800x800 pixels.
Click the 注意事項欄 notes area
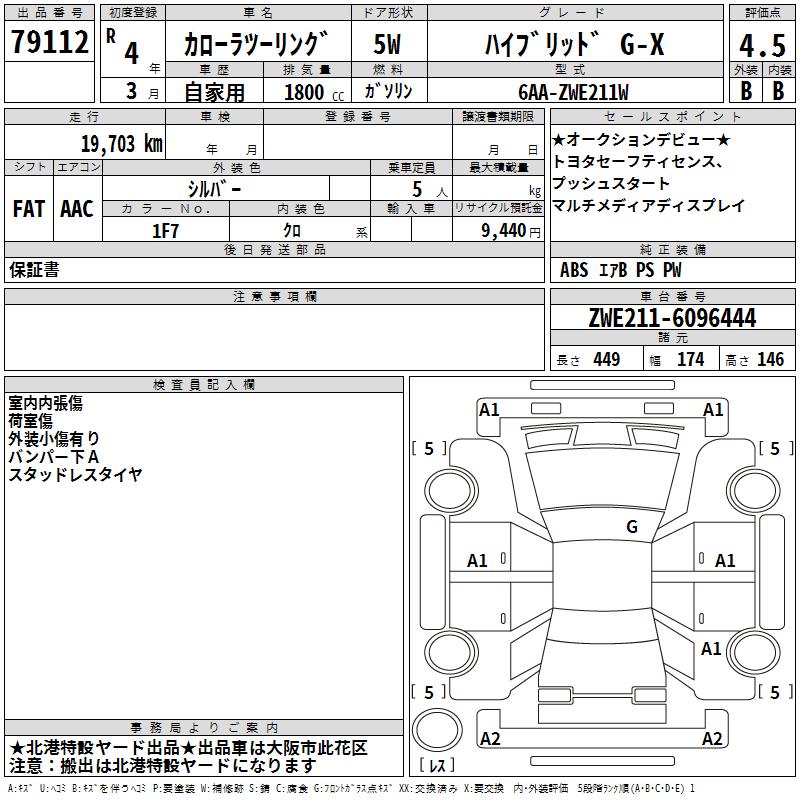[274, 337]
